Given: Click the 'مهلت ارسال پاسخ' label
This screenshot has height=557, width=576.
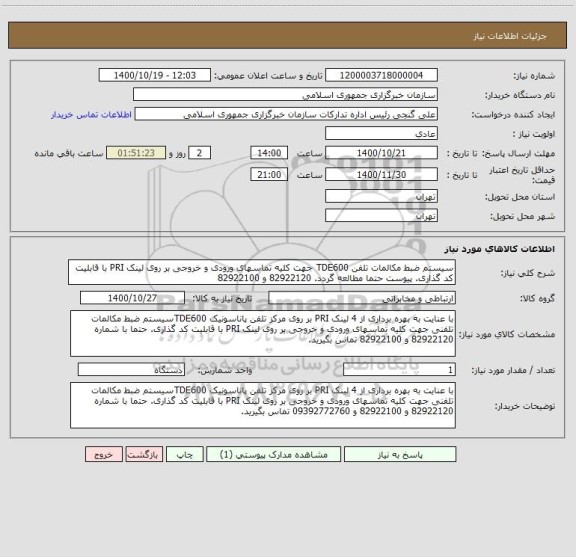Looking at the screenshot, I should [519, 153].
